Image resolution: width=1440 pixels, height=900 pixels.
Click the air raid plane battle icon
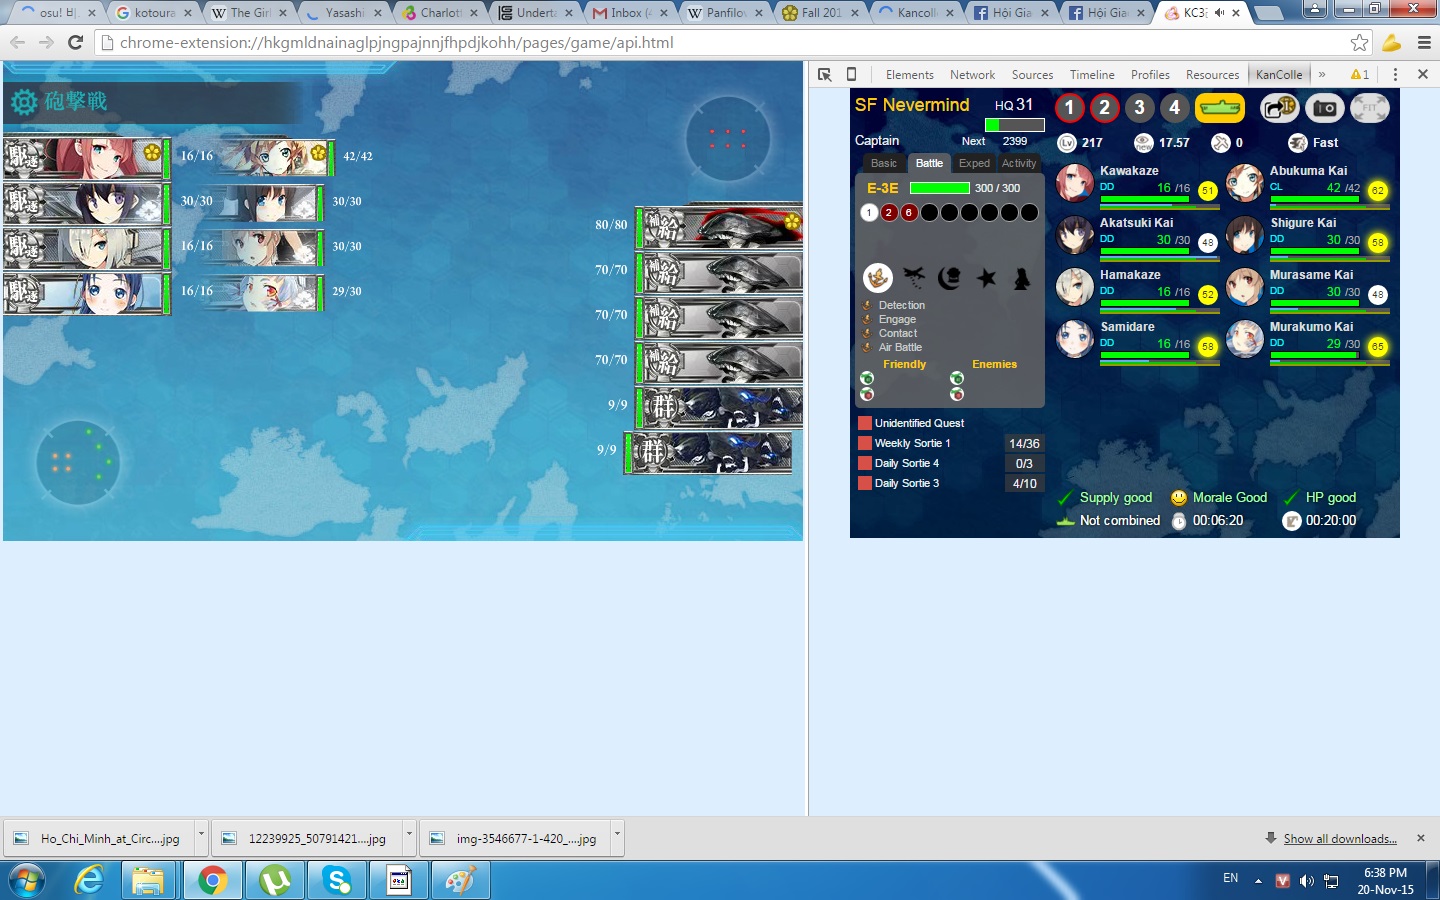click(x=914, y=278)
